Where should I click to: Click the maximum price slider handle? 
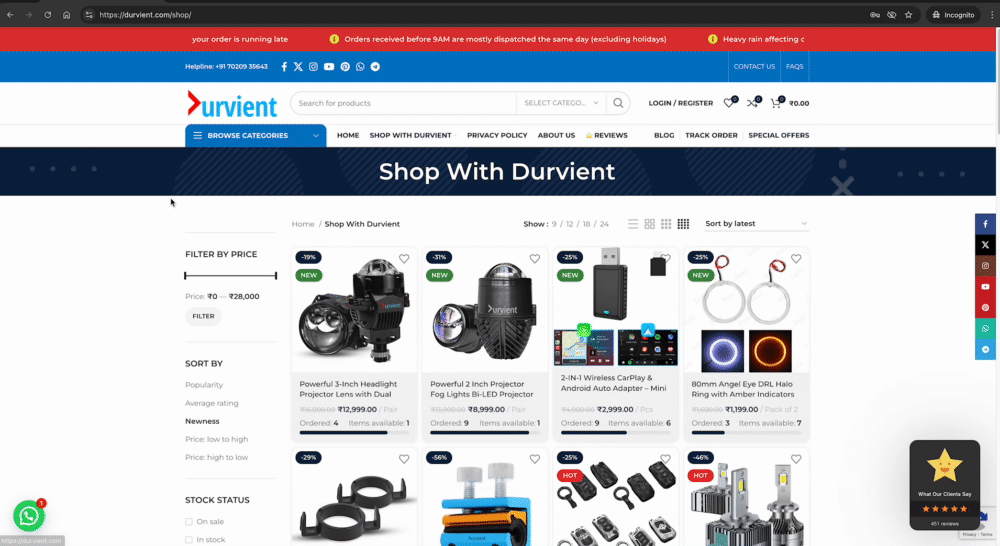click(x=276, y=276)
